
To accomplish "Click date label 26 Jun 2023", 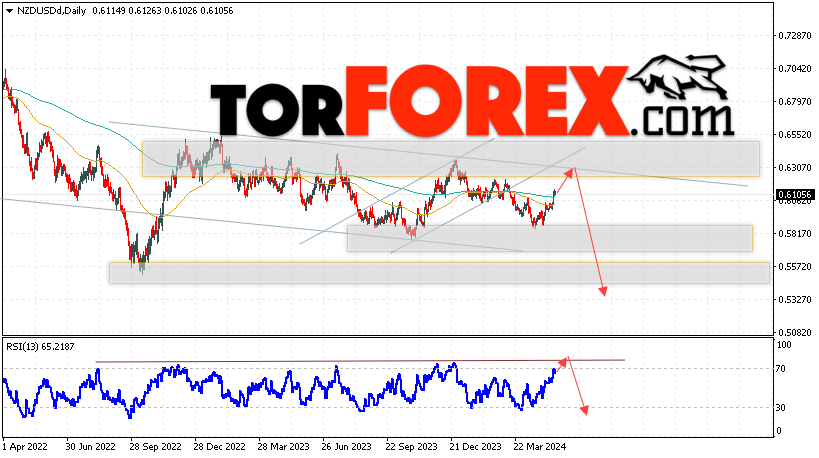I will (347, 447).
